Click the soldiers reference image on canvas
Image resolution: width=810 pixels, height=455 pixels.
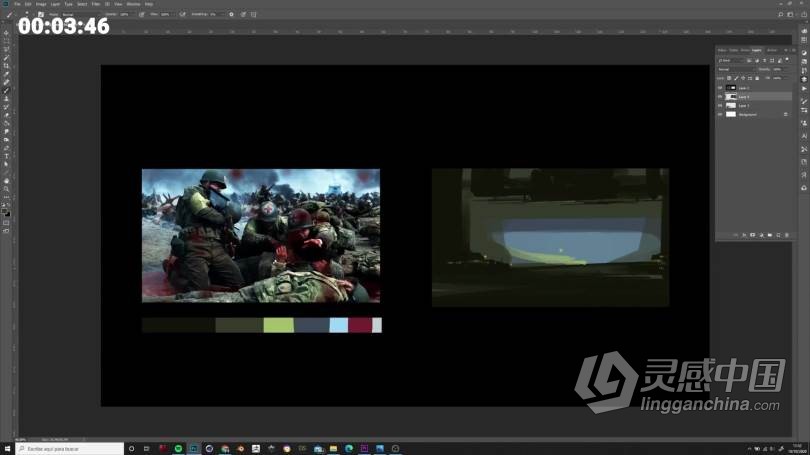(x=261, y=236)
